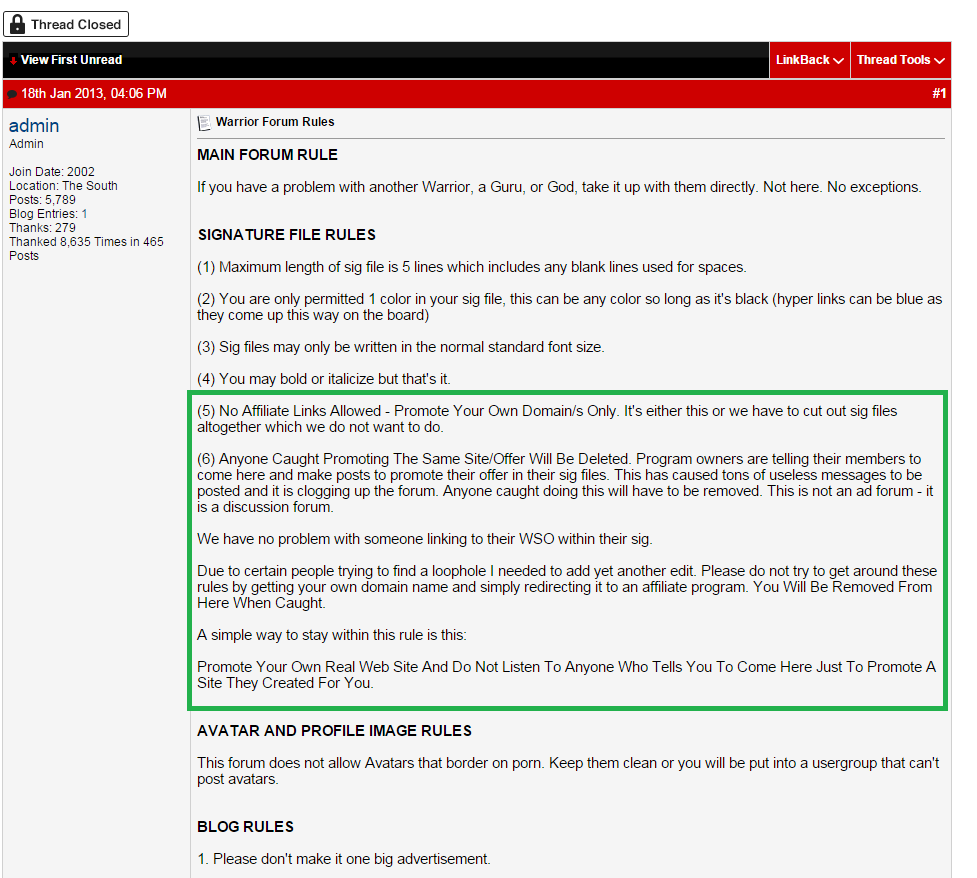
Task: Click rule (1) about maximum sig length
Action: pyautogui.click(x=472, y=267)
